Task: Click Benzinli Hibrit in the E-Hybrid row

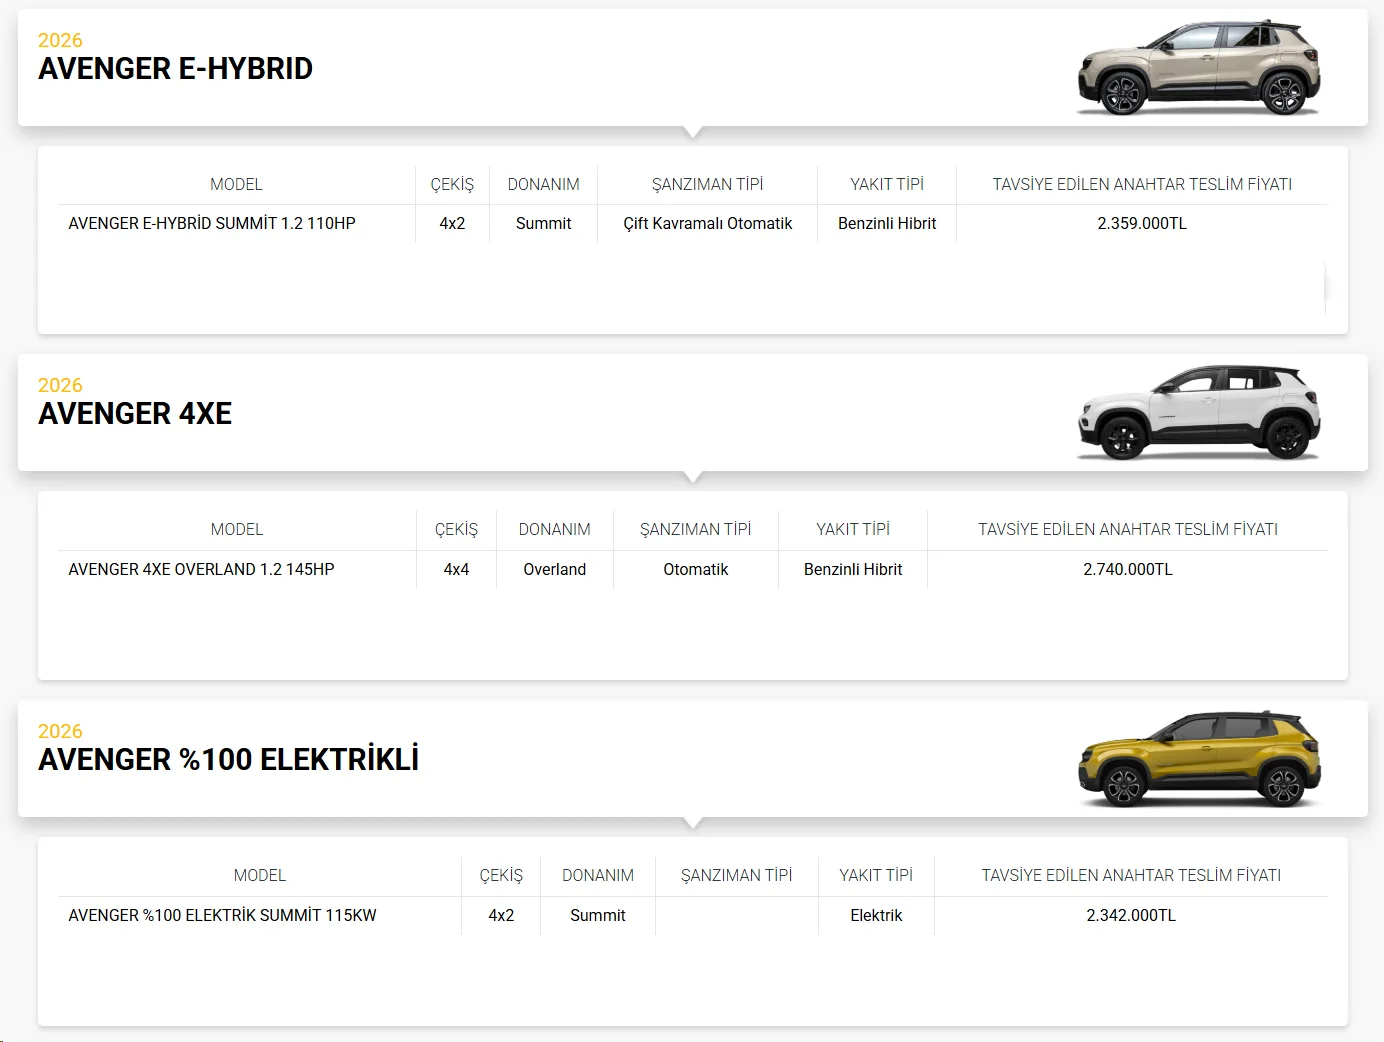Action: click(x=887, y=223)
